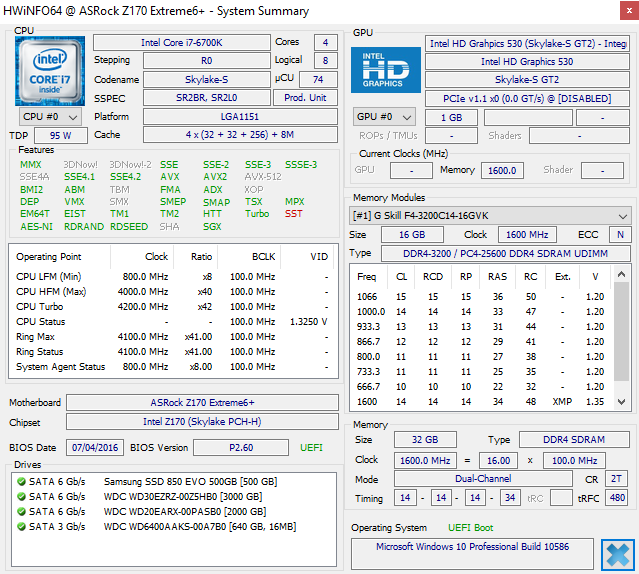Click the green UEFI label next to BIOS Version
The width and height of the screenshot is (639, 574).
click(311, 447)
